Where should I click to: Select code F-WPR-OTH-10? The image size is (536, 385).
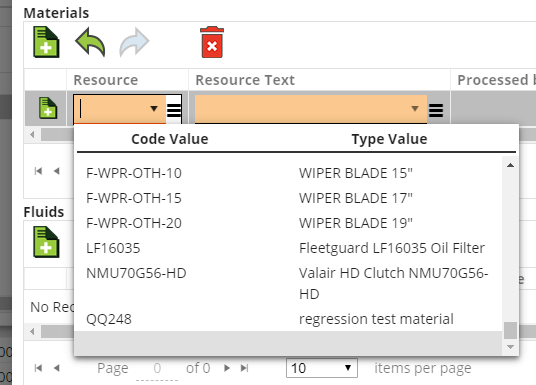click(134, 173)
